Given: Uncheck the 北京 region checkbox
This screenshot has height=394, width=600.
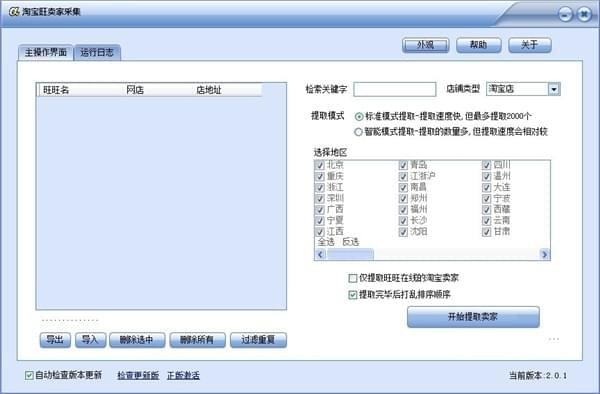Looking at the screenshot, I should (x=320, y=165).
